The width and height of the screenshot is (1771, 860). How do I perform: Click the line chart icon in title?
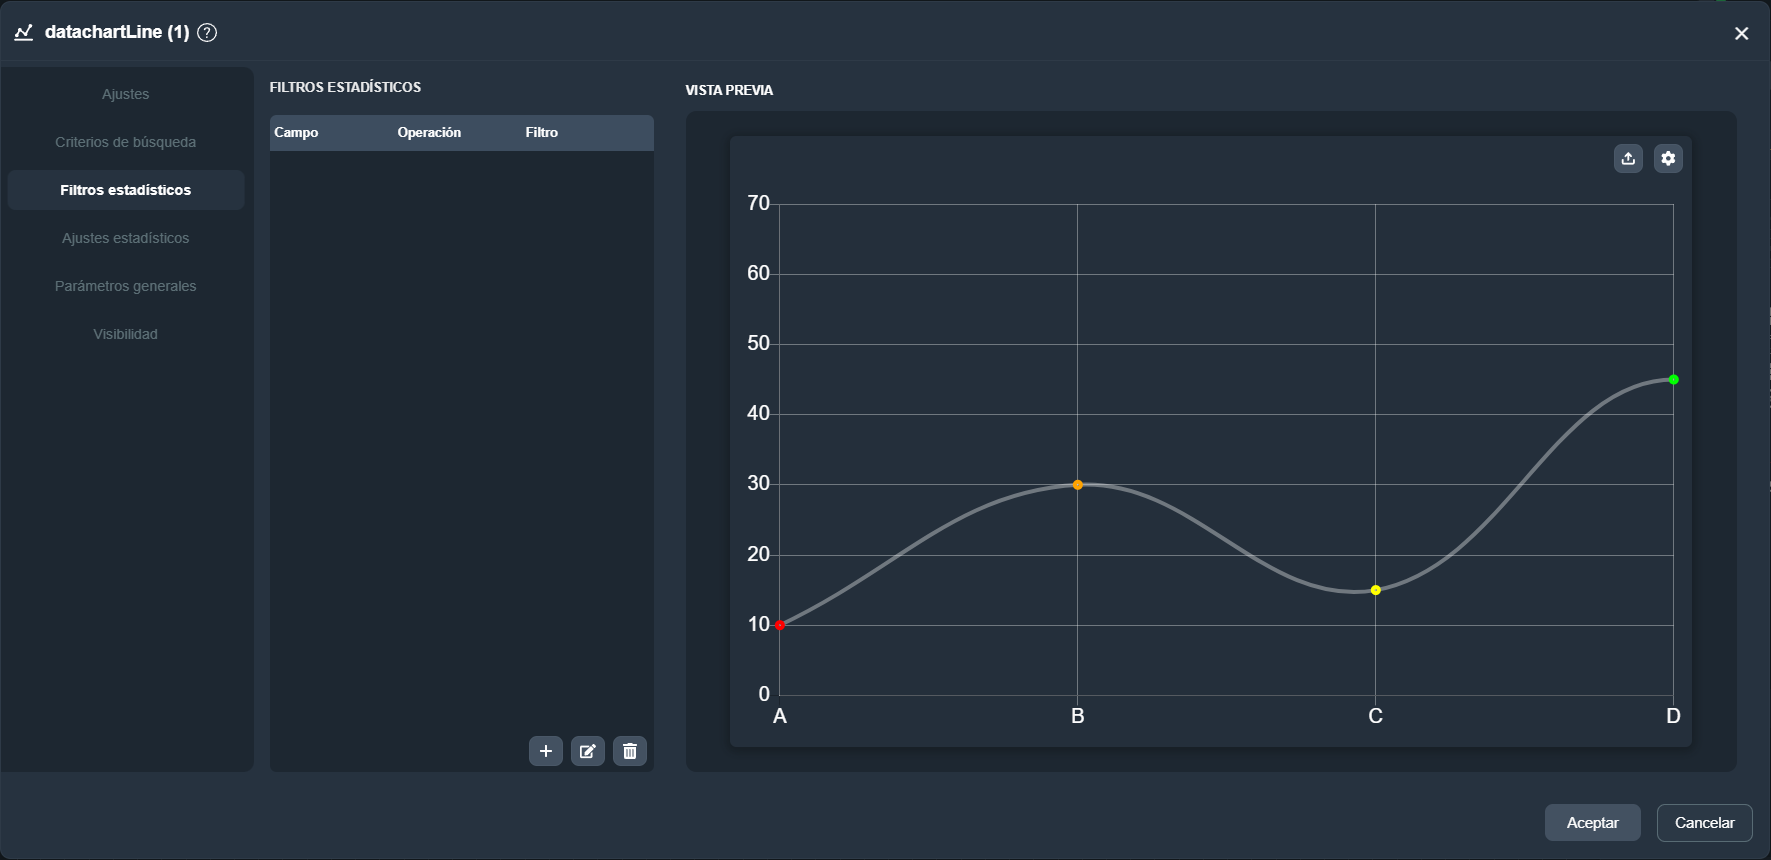[24, 32]
